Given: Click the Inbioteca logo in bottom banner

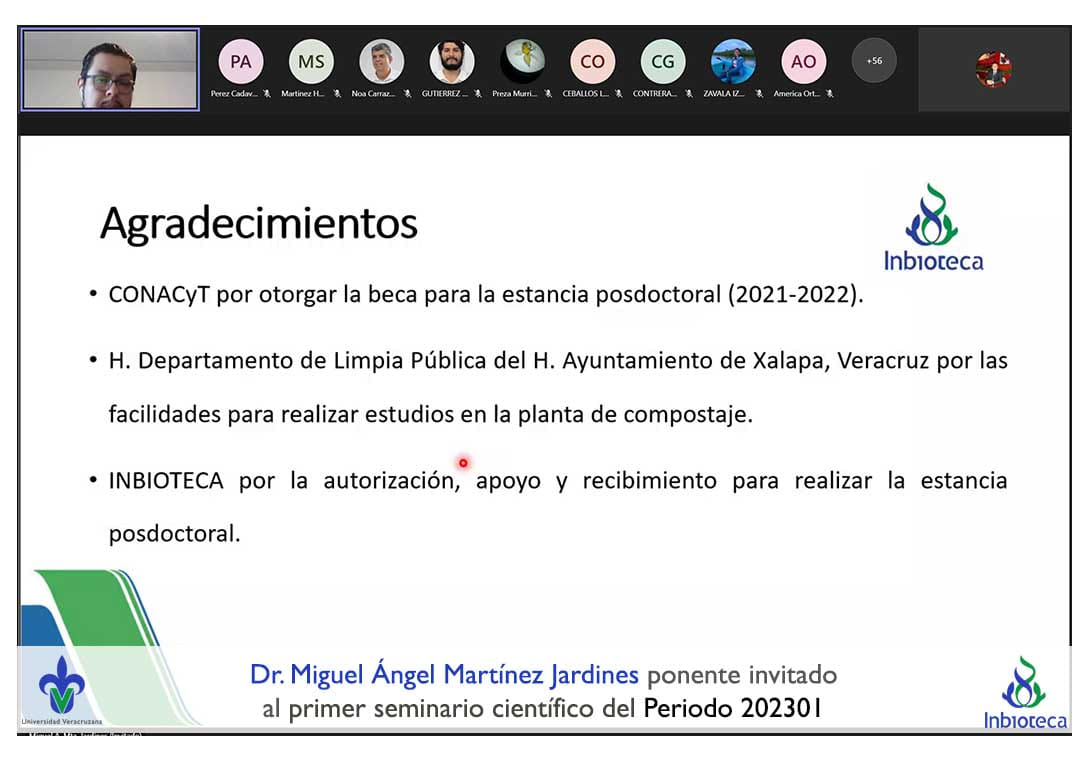Looking at the screenshot, I should (x=1024, y=693).
